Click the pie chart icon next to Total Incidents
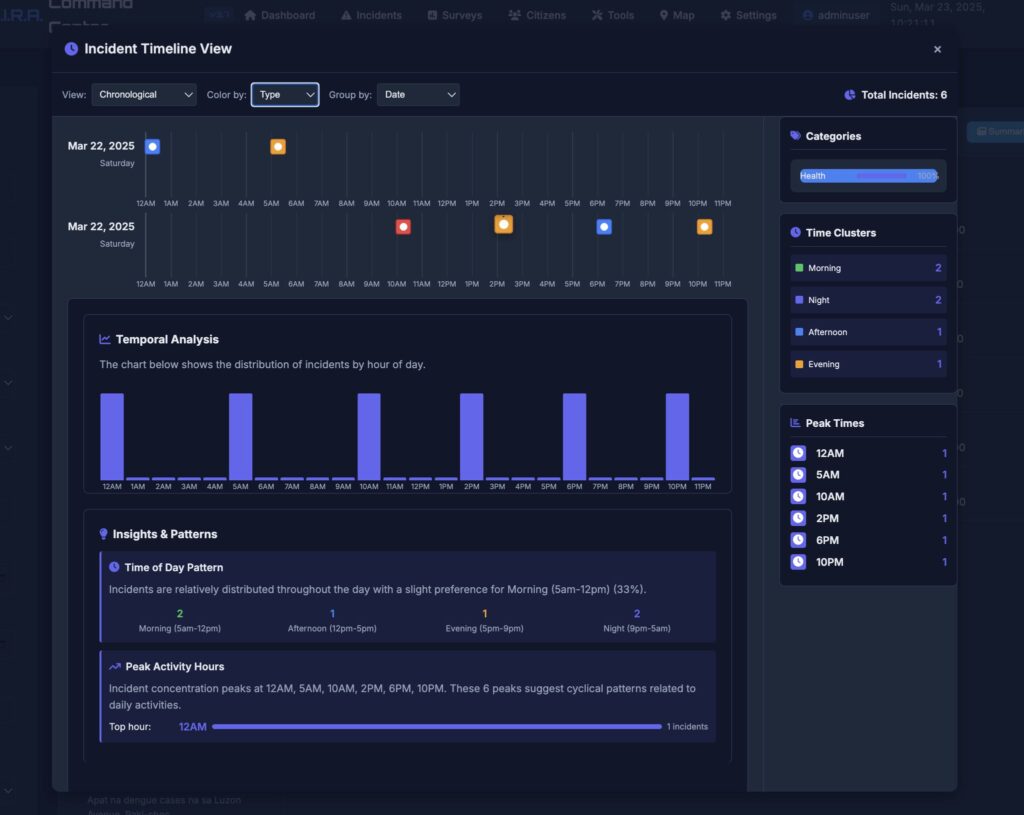This screenshot has width=1024, height=815. click(850, 95)
